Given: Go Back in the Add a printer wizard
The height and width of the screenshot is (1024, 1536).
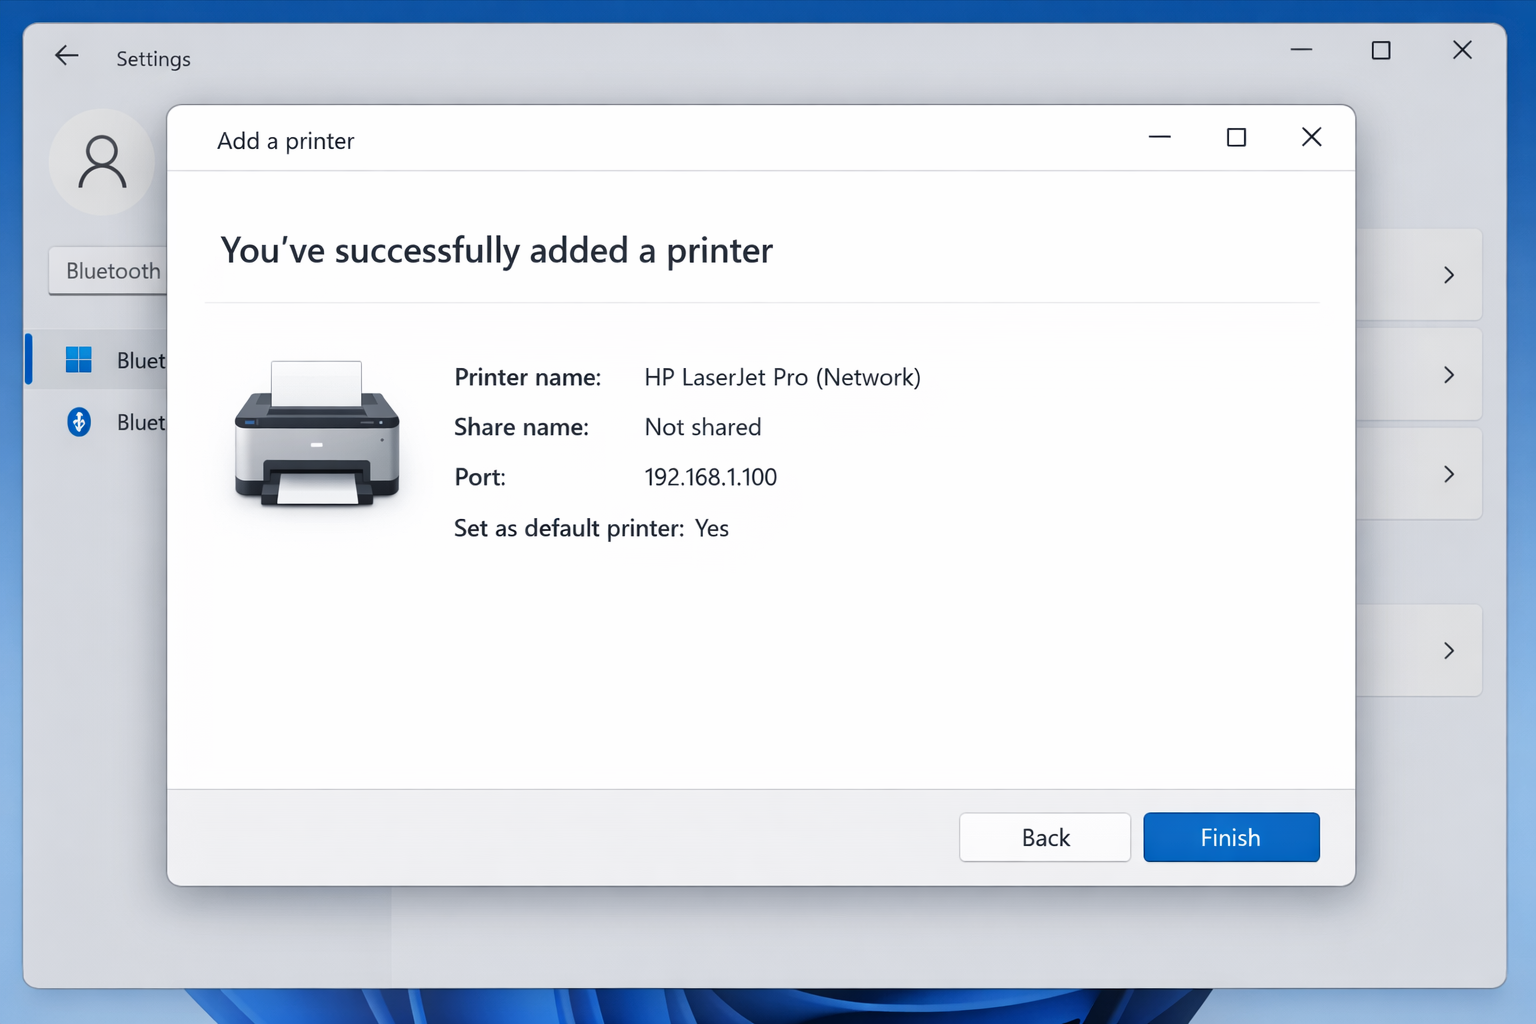Looking at the screenshot, I should tap(1044, 837).
